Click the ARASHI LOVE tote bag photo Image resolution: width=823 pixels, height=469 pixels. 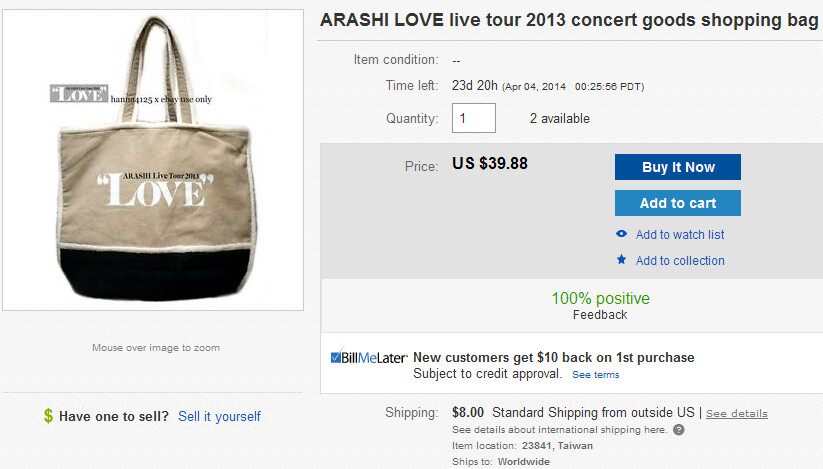[x=153, y=158]
